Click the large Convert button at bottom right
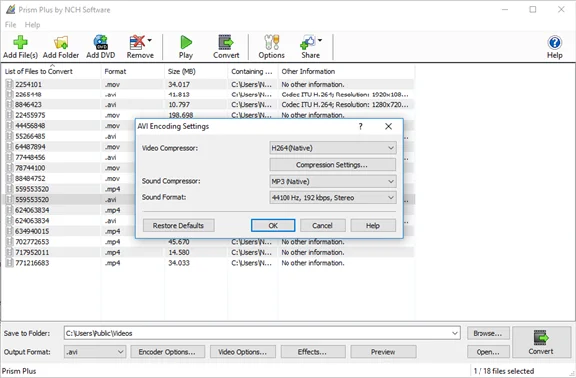576x378 pixels. [x=541, y=342]
